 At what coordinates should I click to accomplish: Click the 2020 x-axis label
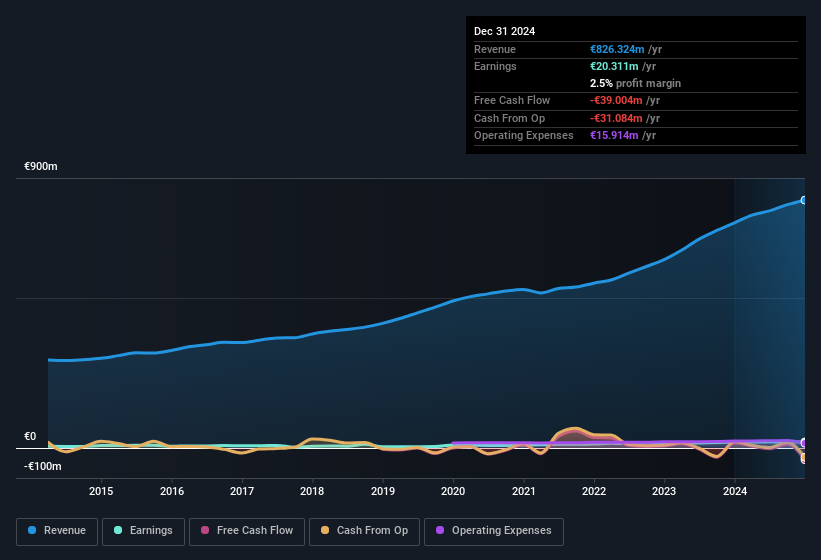click(x=453, y=491)
